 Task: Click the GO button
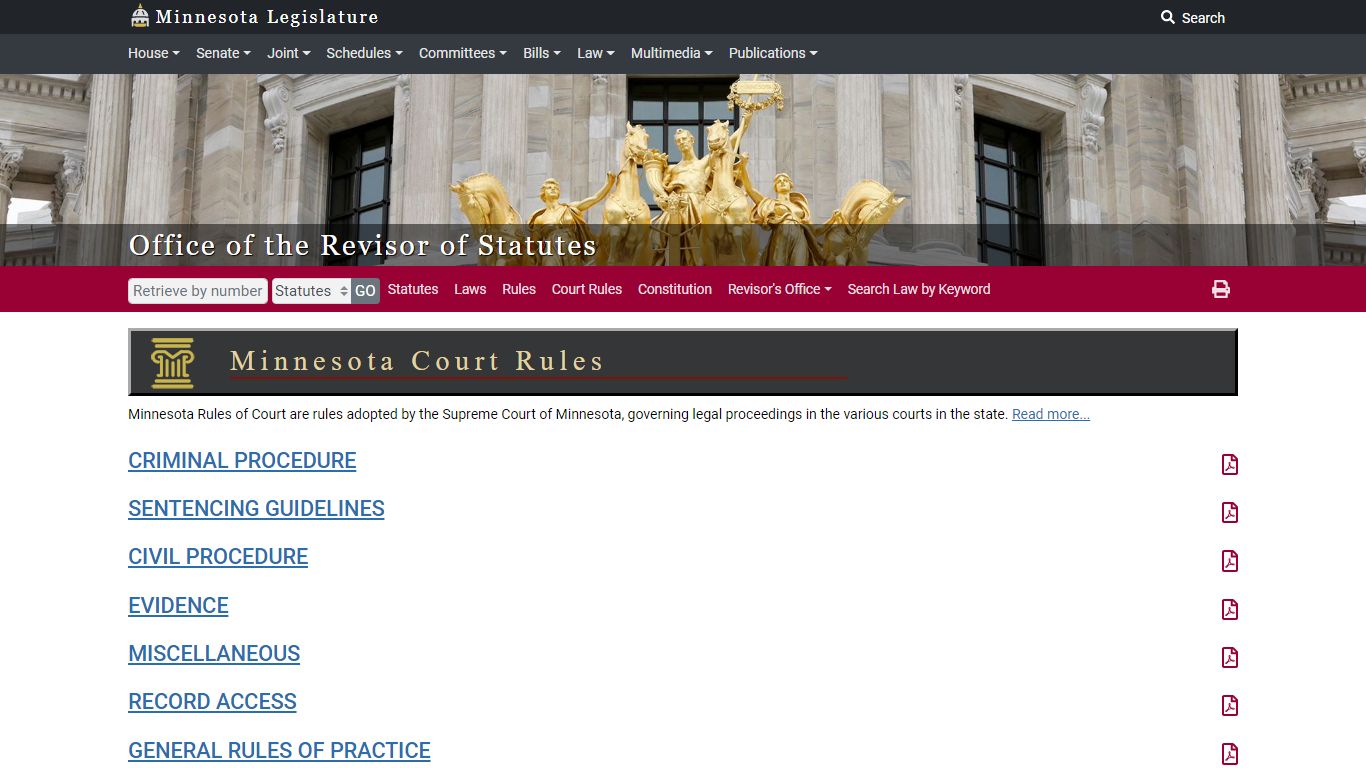pyautogui.click(x=365, y=291)
